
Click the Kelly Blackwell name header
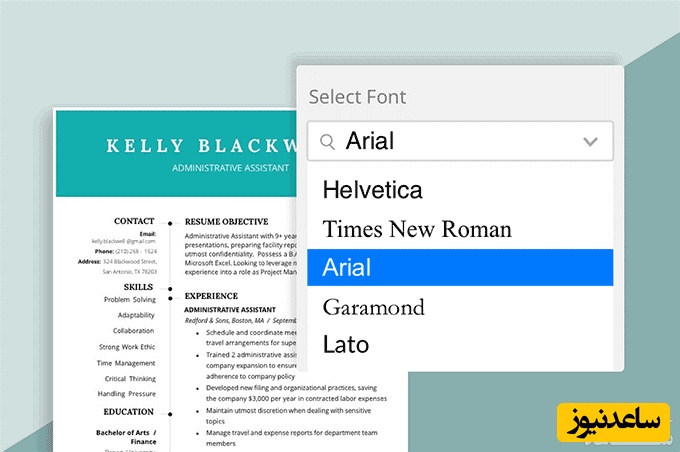(200, 146)
